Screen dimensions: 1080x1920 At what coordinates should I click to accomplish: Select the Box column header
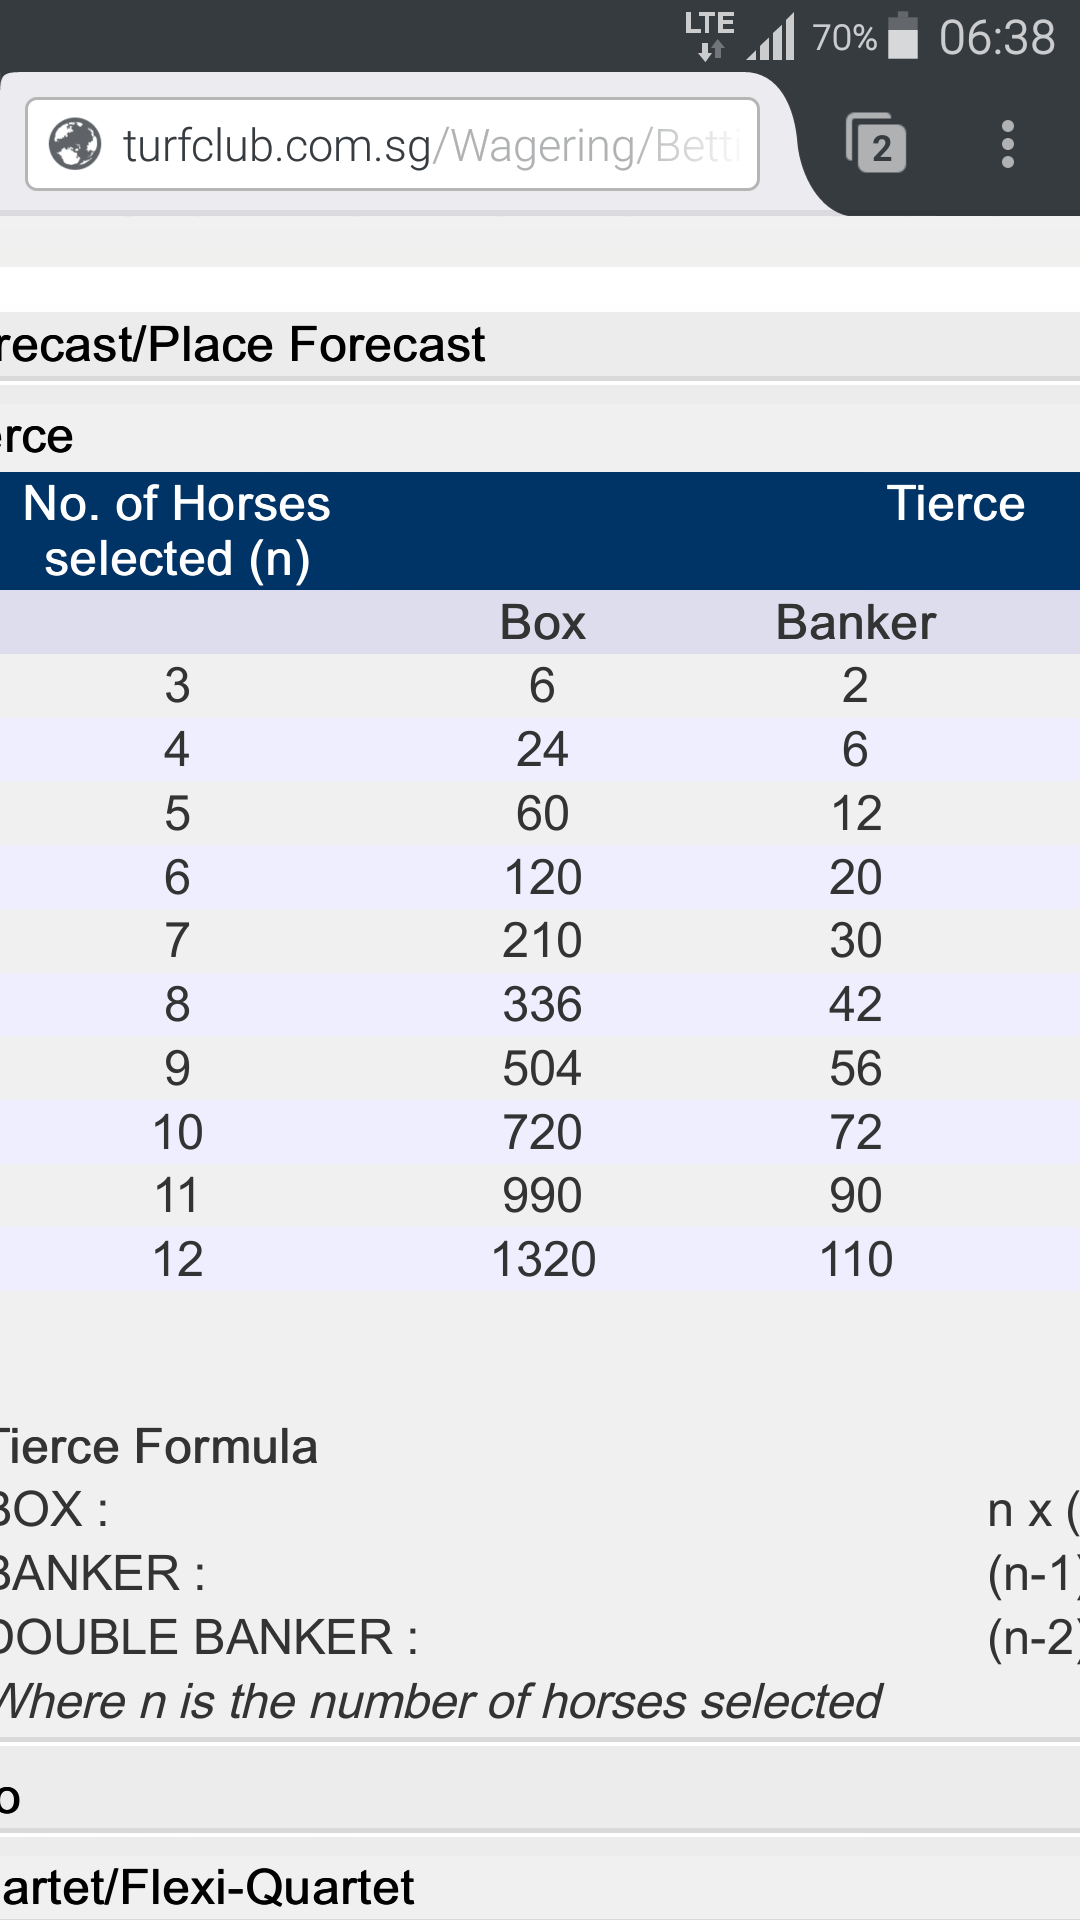[x=542, y=622]
